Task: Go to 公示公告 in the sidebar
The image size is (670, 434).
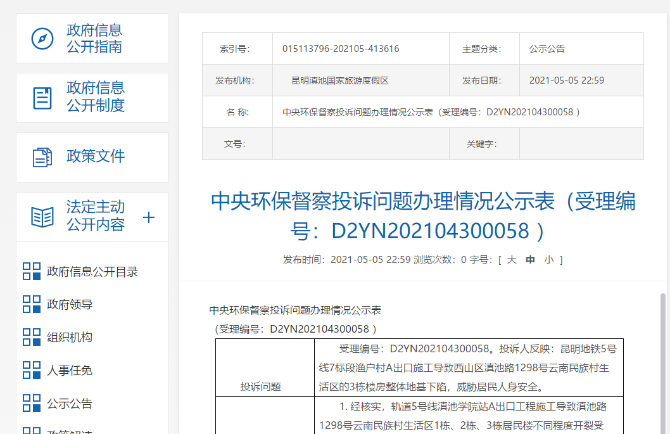Action: (x=69, y=403)
